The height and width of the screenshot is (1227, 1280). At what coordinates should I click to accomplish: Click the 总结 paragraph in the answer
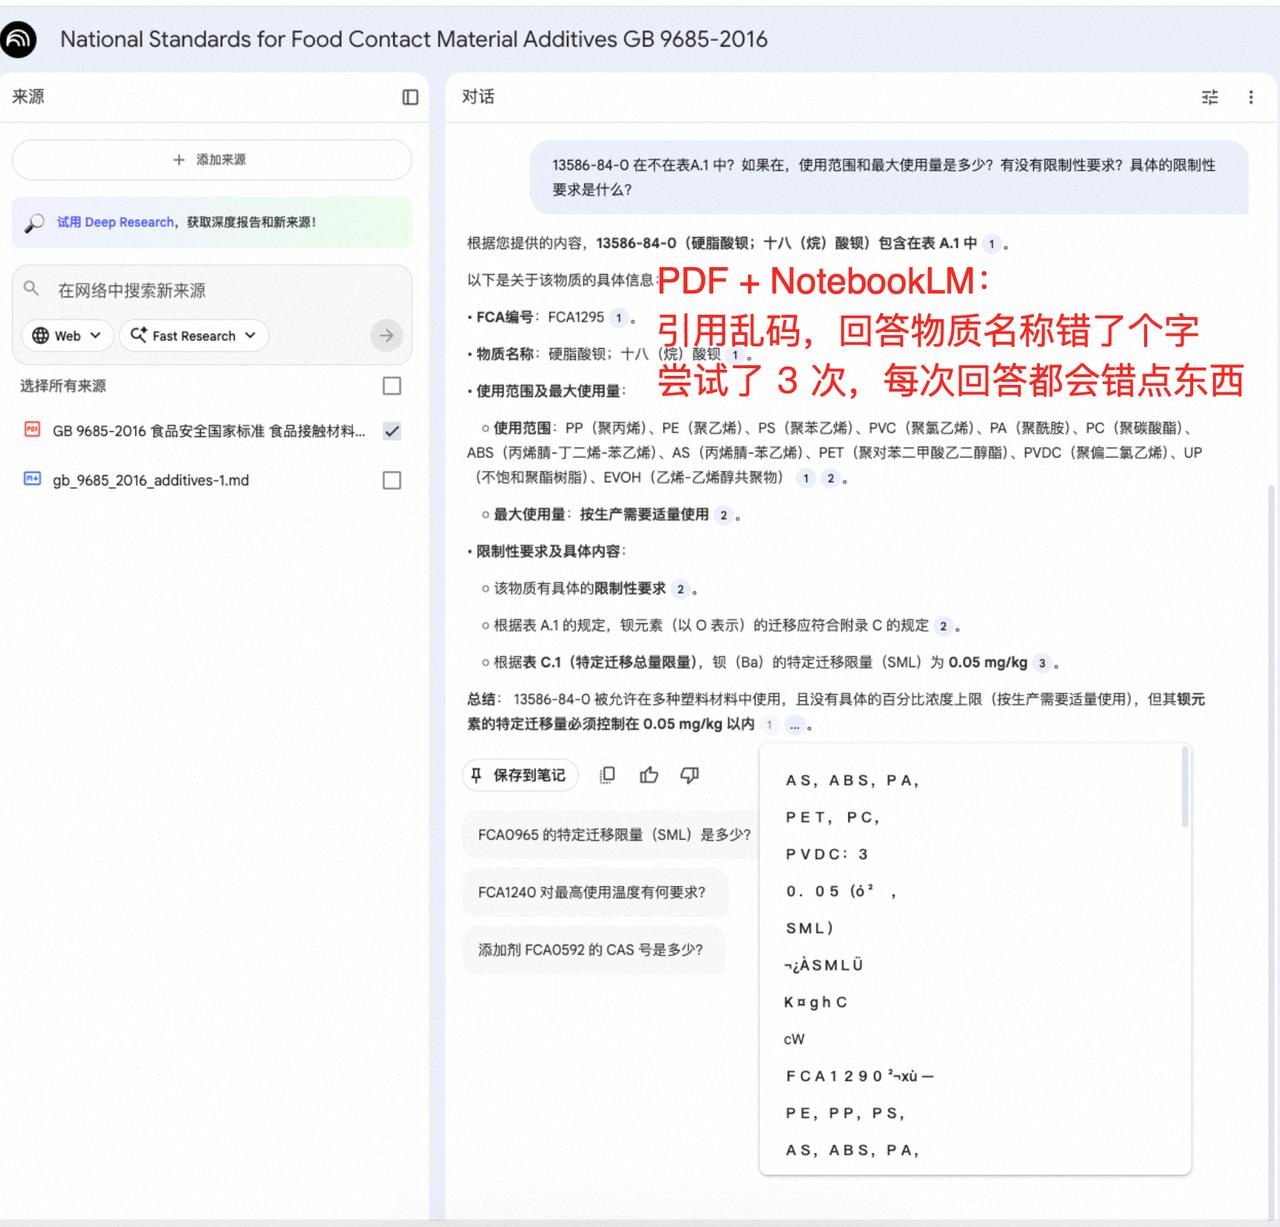(x=836, y=712)
